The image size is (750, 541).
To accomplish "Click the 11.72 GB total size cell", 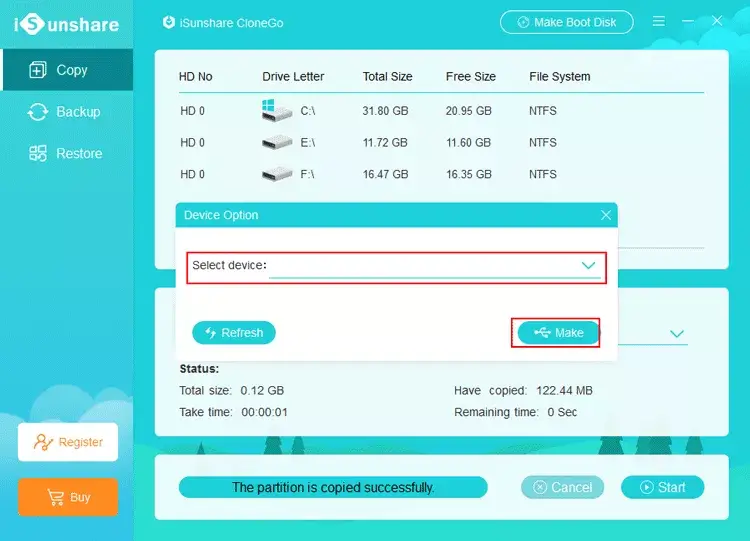I will (x=385, y=143).
